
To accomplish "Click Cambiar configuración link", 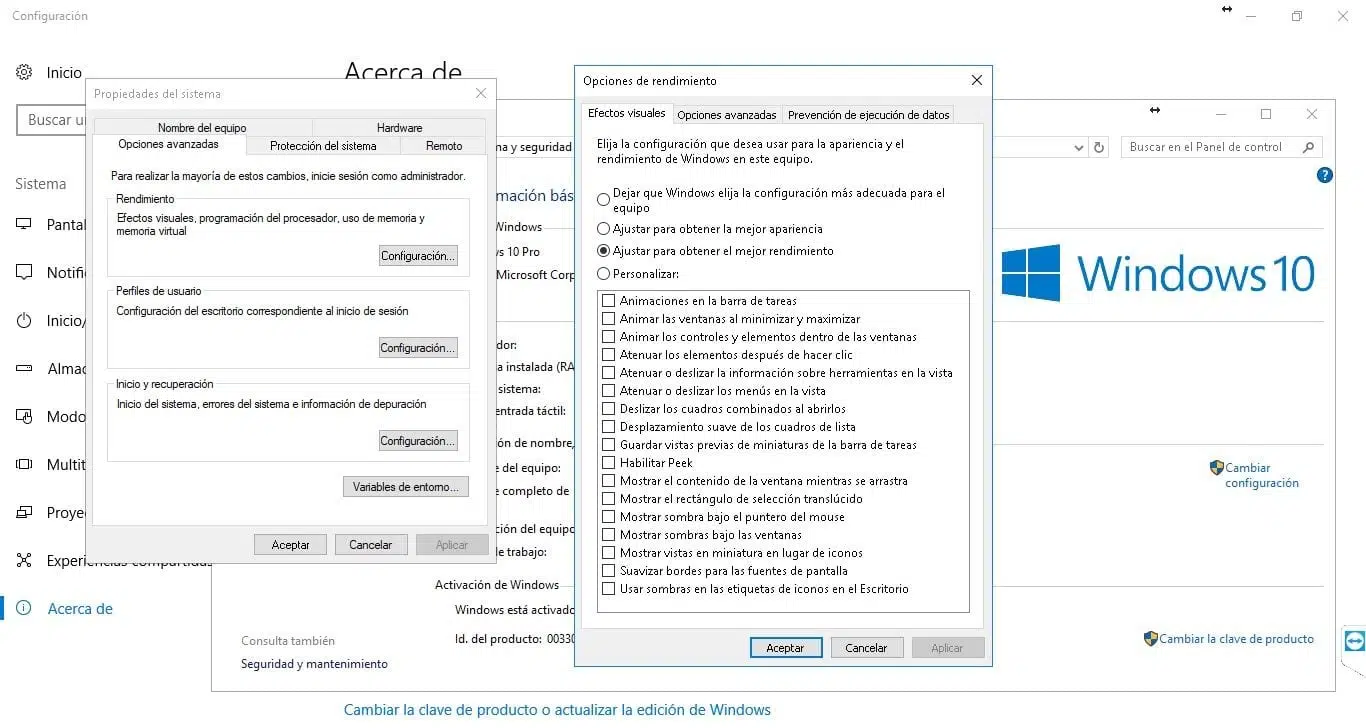I will tap(1262, 475).
